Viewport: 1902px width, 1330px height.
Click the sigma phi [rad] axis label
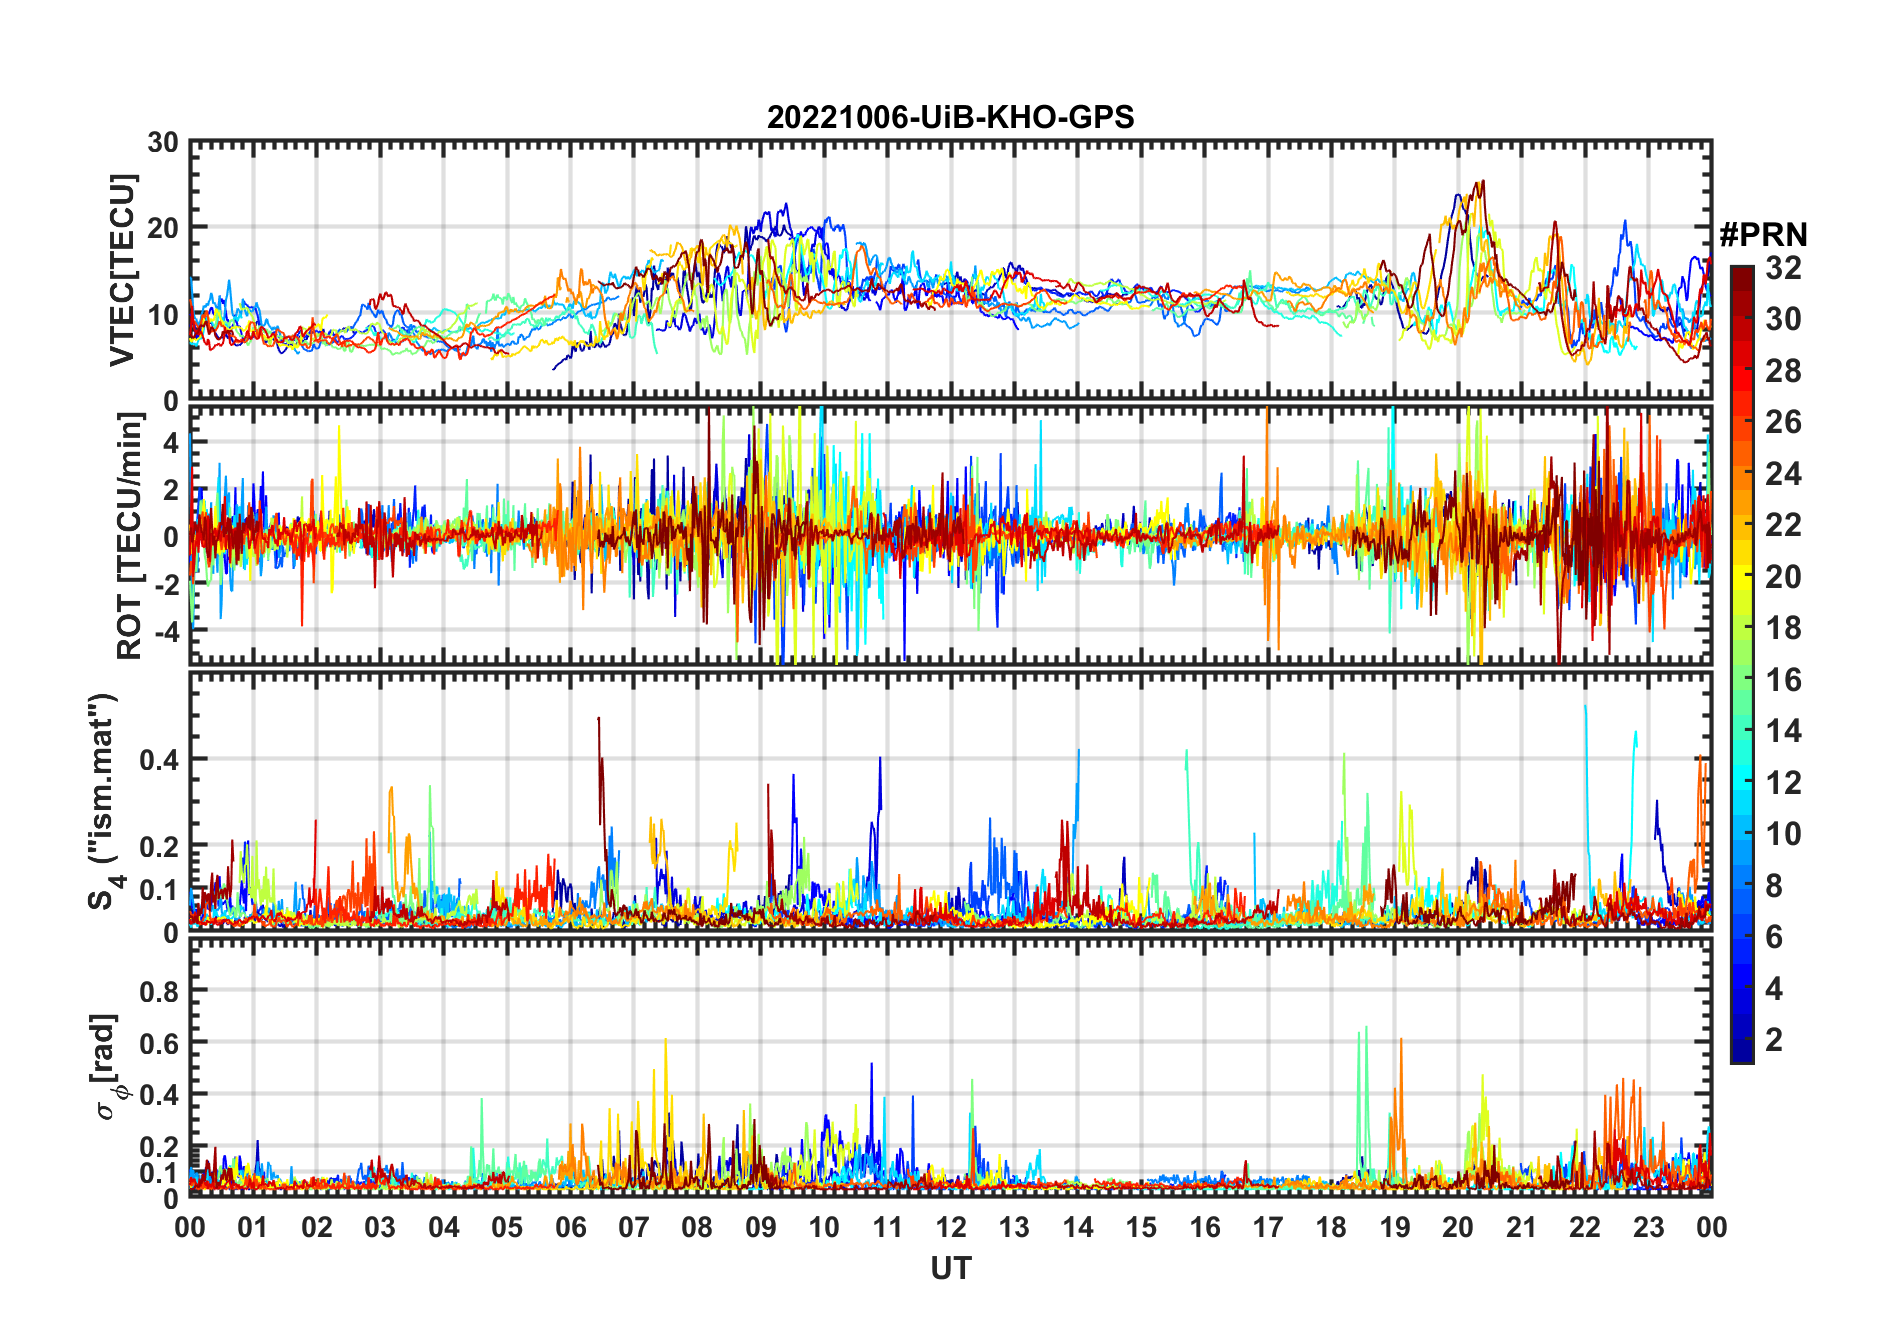[108, 1067]
